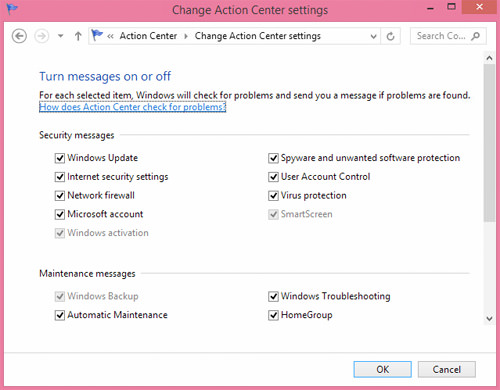Viewport: 500px width, 390px height.
Task: Toggle the HomeGroup checkbox
Action: 273,315
